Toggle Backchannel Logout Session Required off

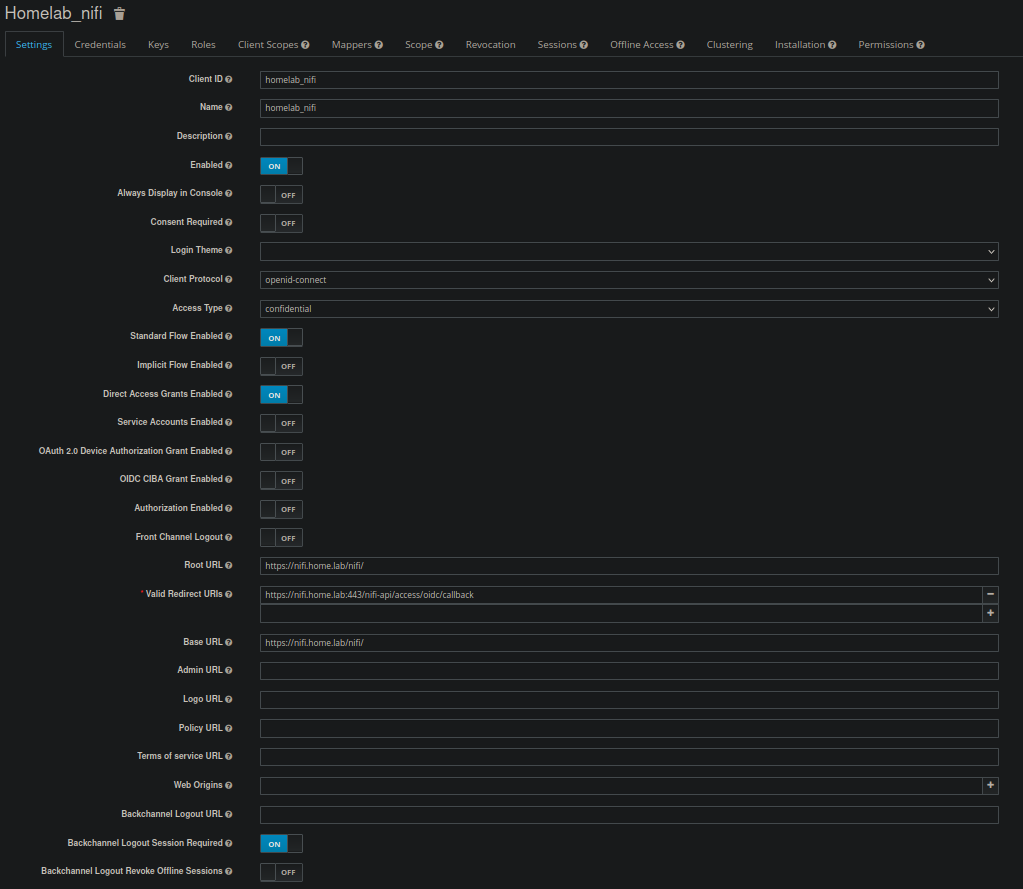tap(281, 844)
